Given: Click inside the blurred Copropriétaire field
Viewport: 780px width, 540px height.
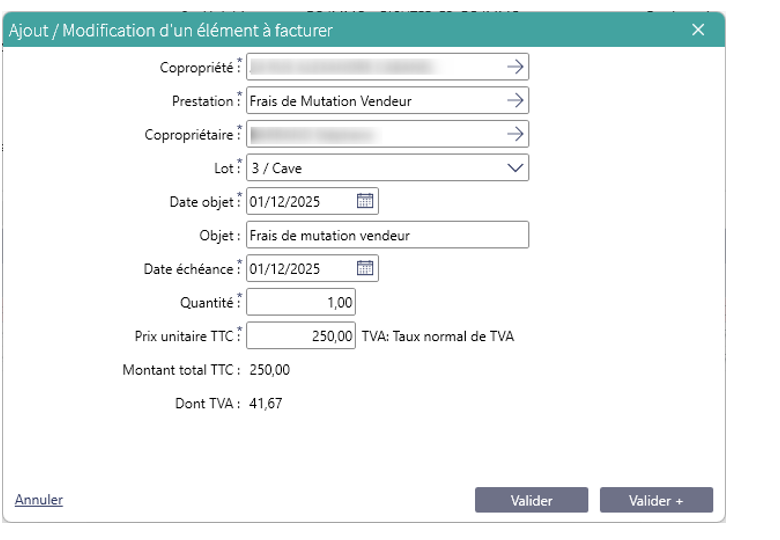Looking at the screenshot, I should click(x=376, y=134).
